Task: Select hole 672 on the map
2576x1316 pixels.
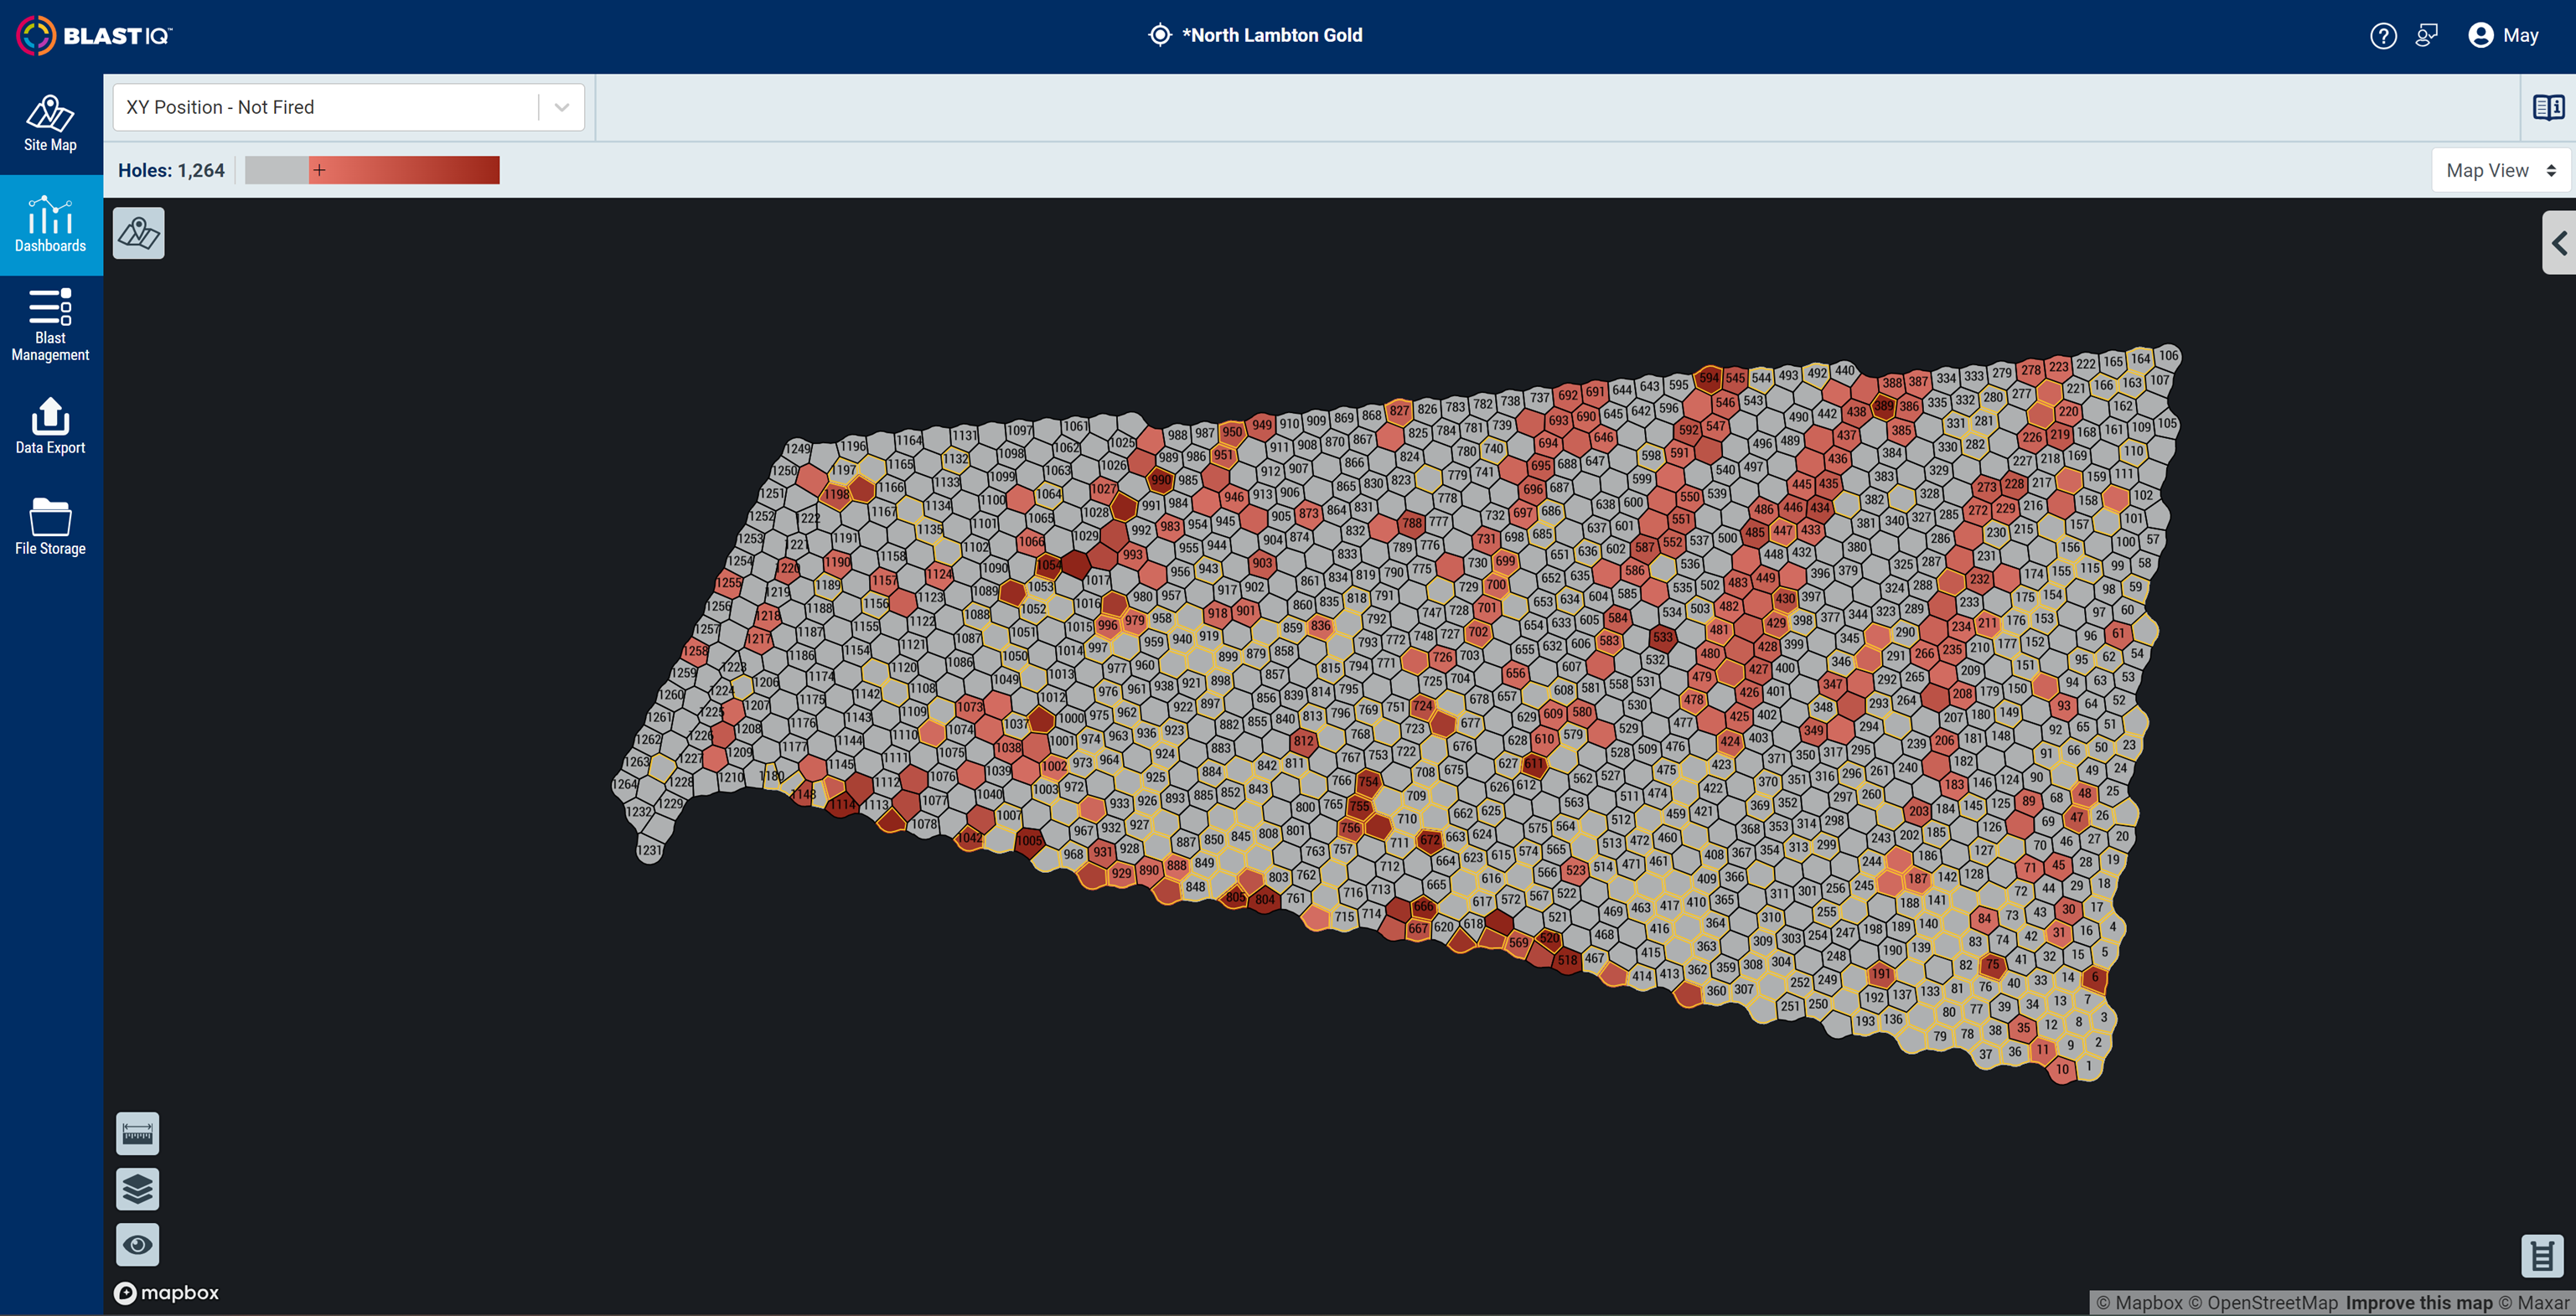Action: [1430, 839]
